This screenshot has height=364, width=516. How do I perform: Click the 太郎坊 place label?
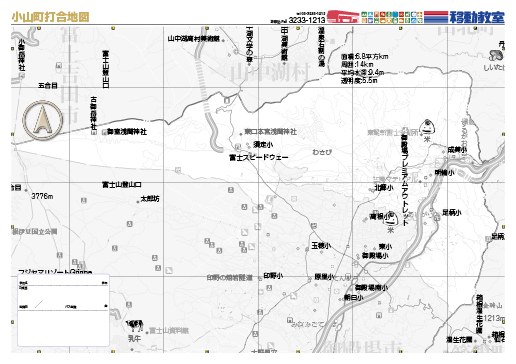point(150,199)
